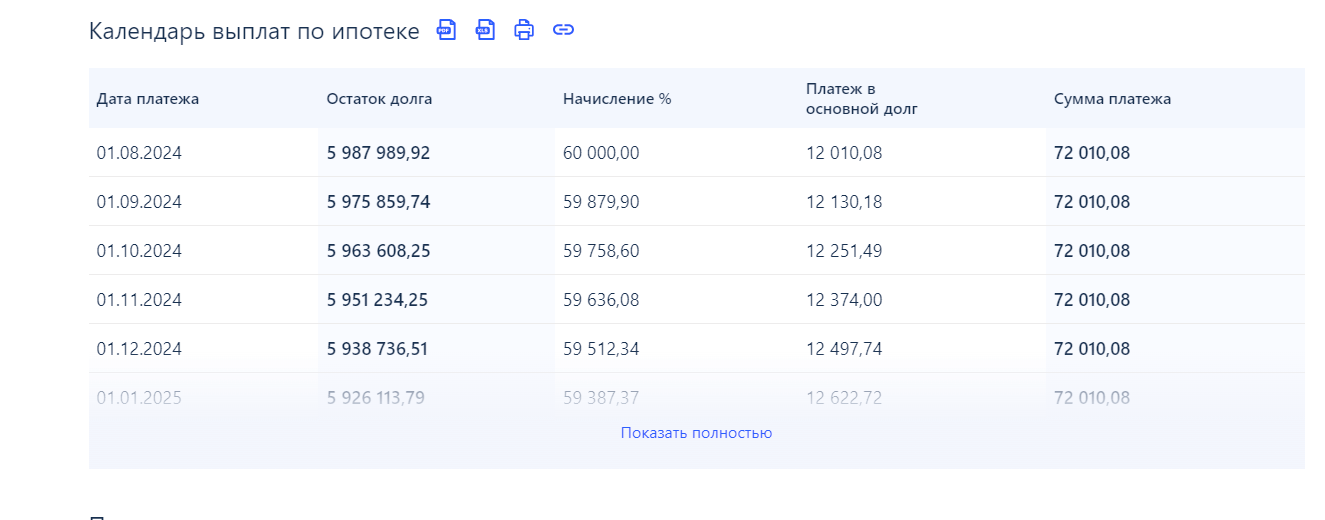Select the 01.08.2024 payment date cell

pyautogui.click(x=139, y=153)
